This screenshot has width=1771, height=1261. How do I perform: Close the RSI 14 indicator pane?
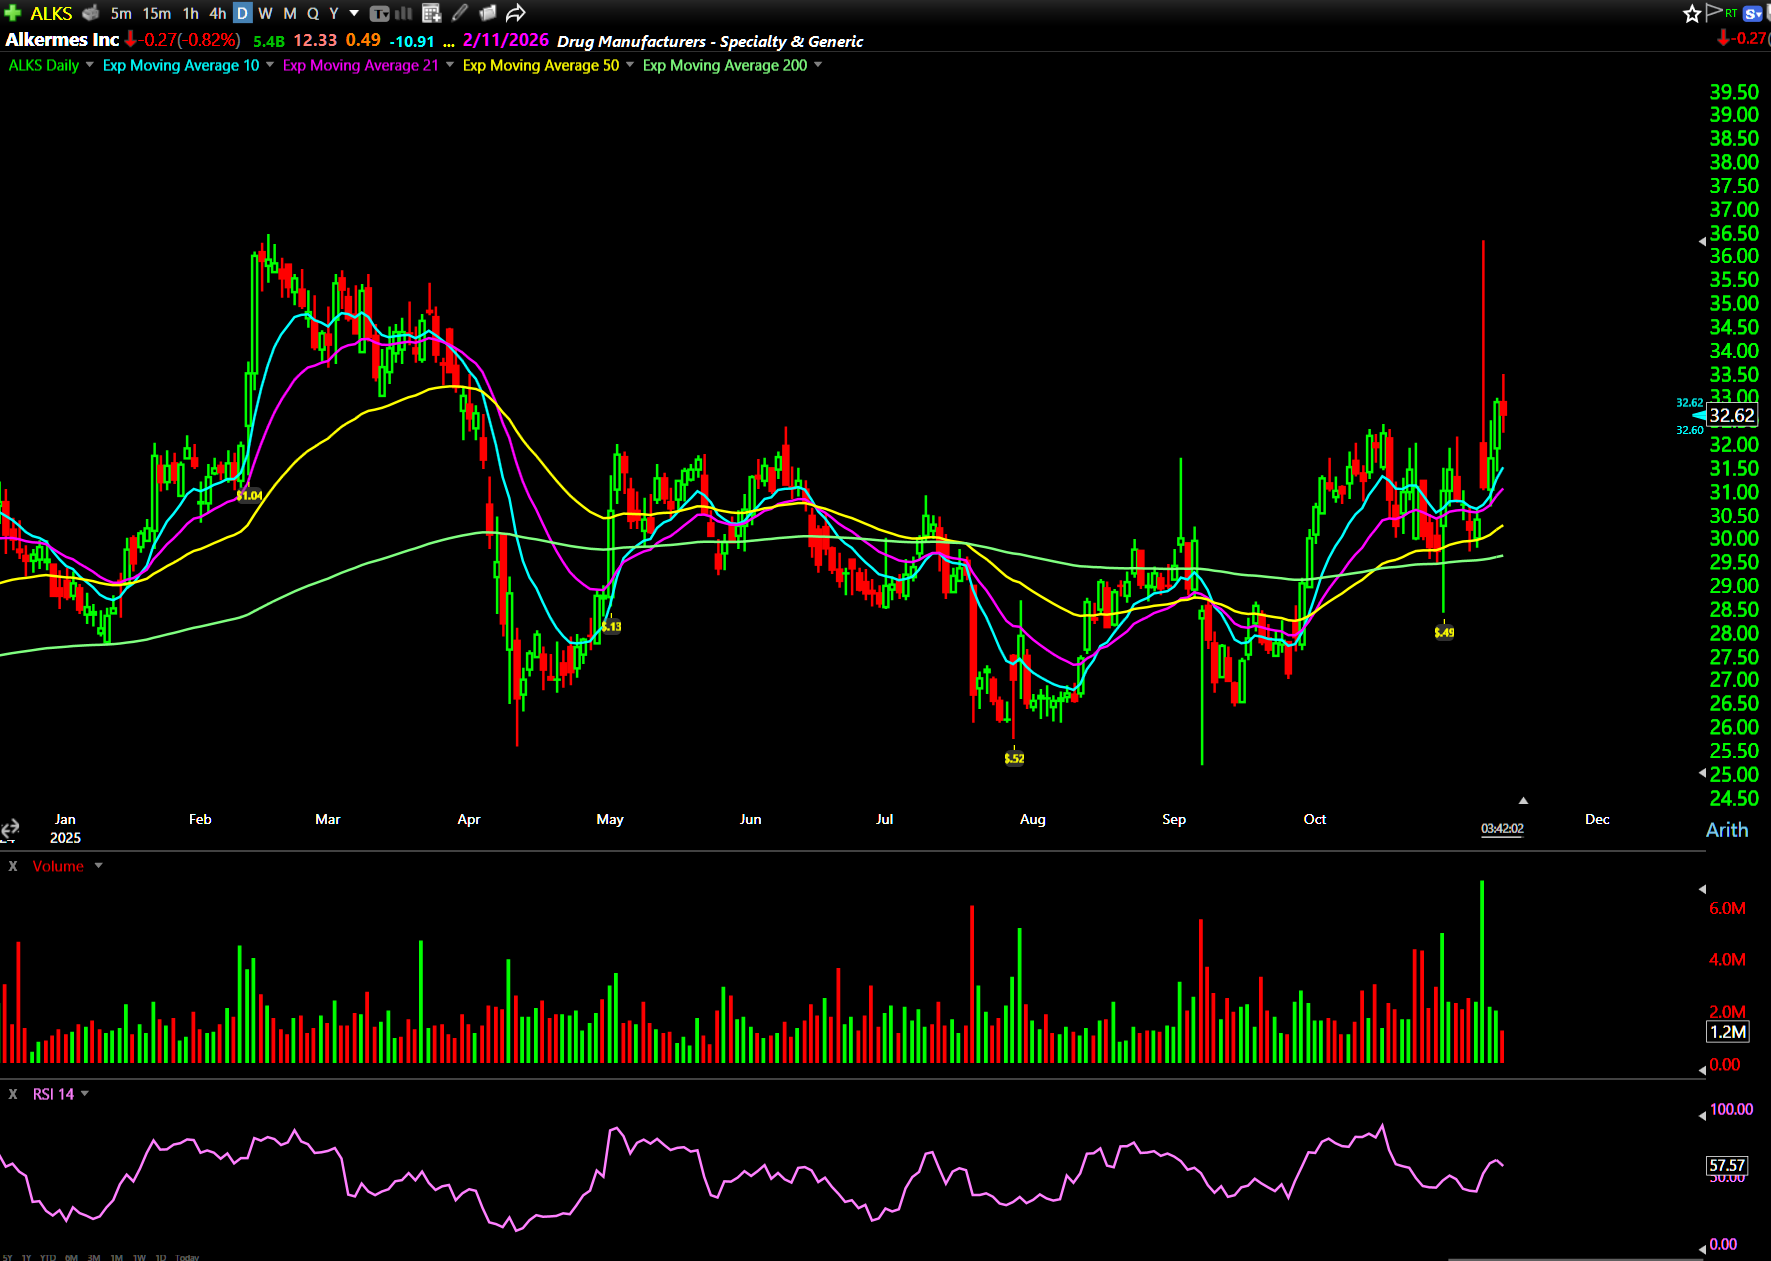(x=13, y=1094)
